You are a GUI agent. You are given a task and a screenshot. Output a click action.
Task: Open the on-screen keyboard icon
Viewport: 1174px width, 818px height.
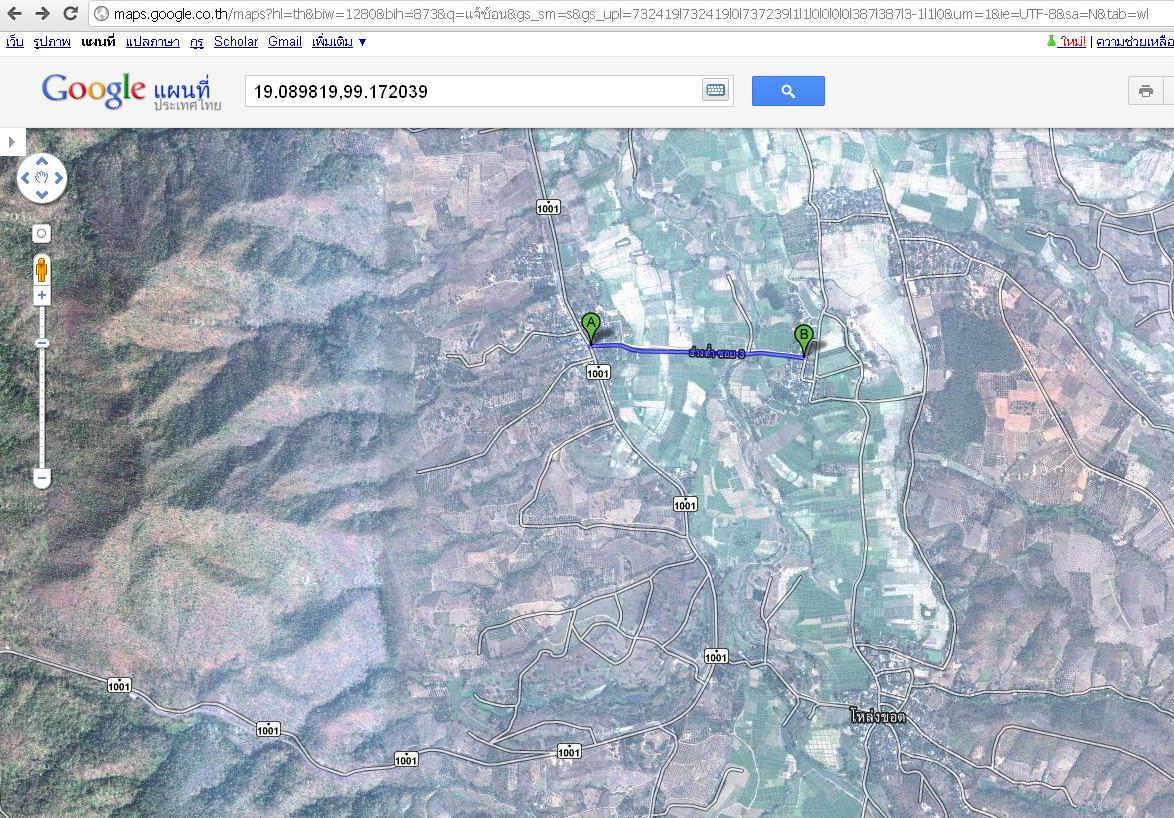715,91
